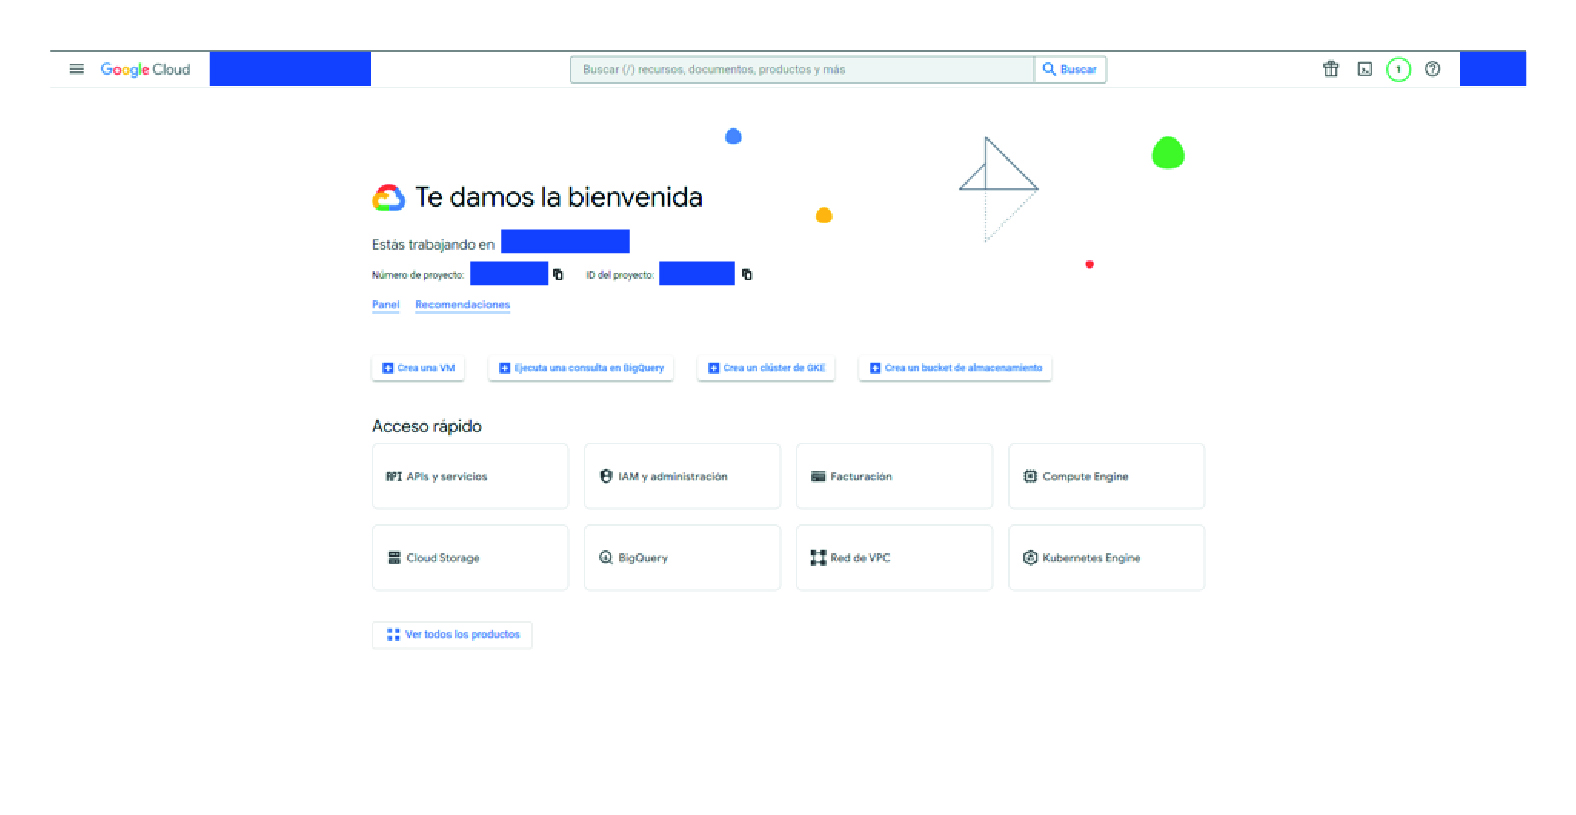Open APIs y servicios card

pyautogui.click(x=470, y=476)
